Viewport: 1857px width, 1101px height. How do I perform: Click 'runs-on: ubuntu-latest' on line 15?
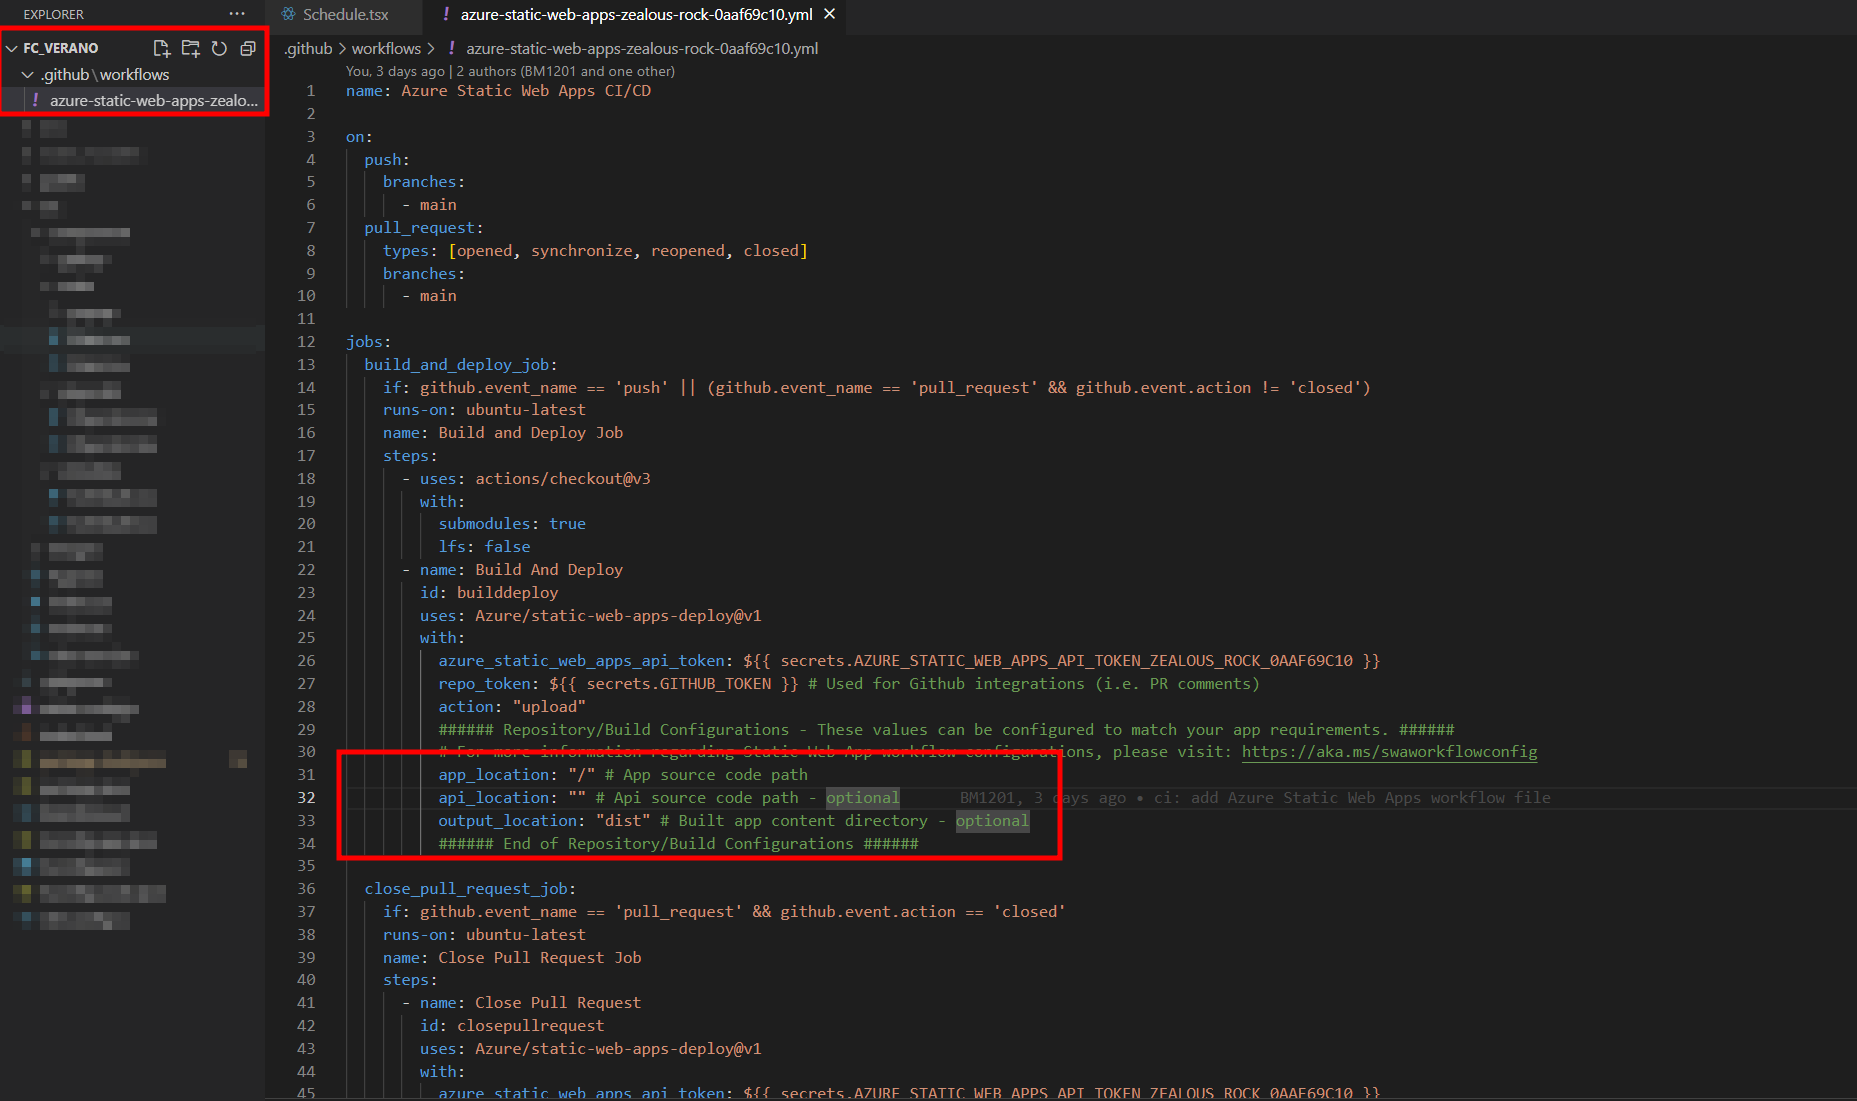pyautogui.click(x=484, y=410)
